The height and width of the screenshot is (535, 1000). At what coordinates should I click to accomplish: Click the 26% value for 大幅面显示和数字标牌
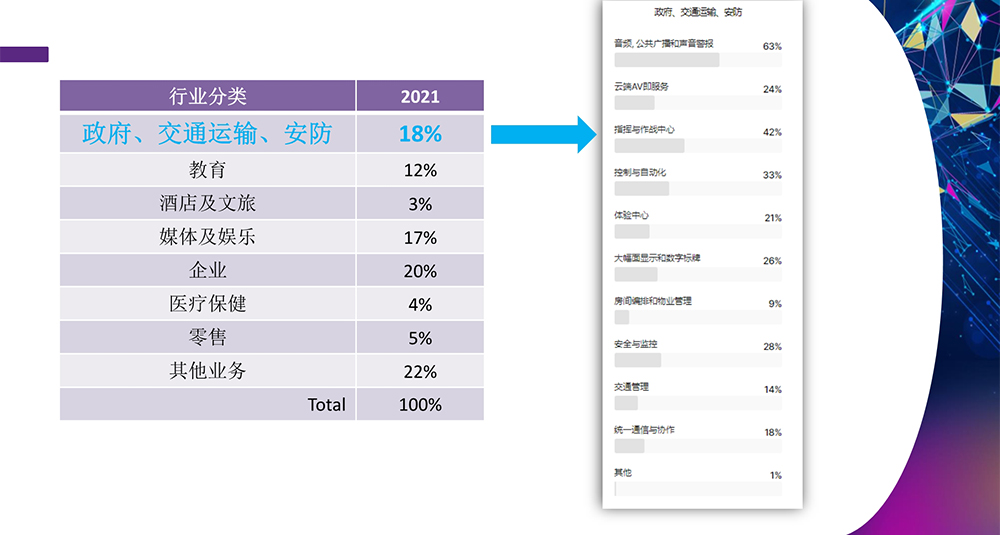click(x=771, y=261)
